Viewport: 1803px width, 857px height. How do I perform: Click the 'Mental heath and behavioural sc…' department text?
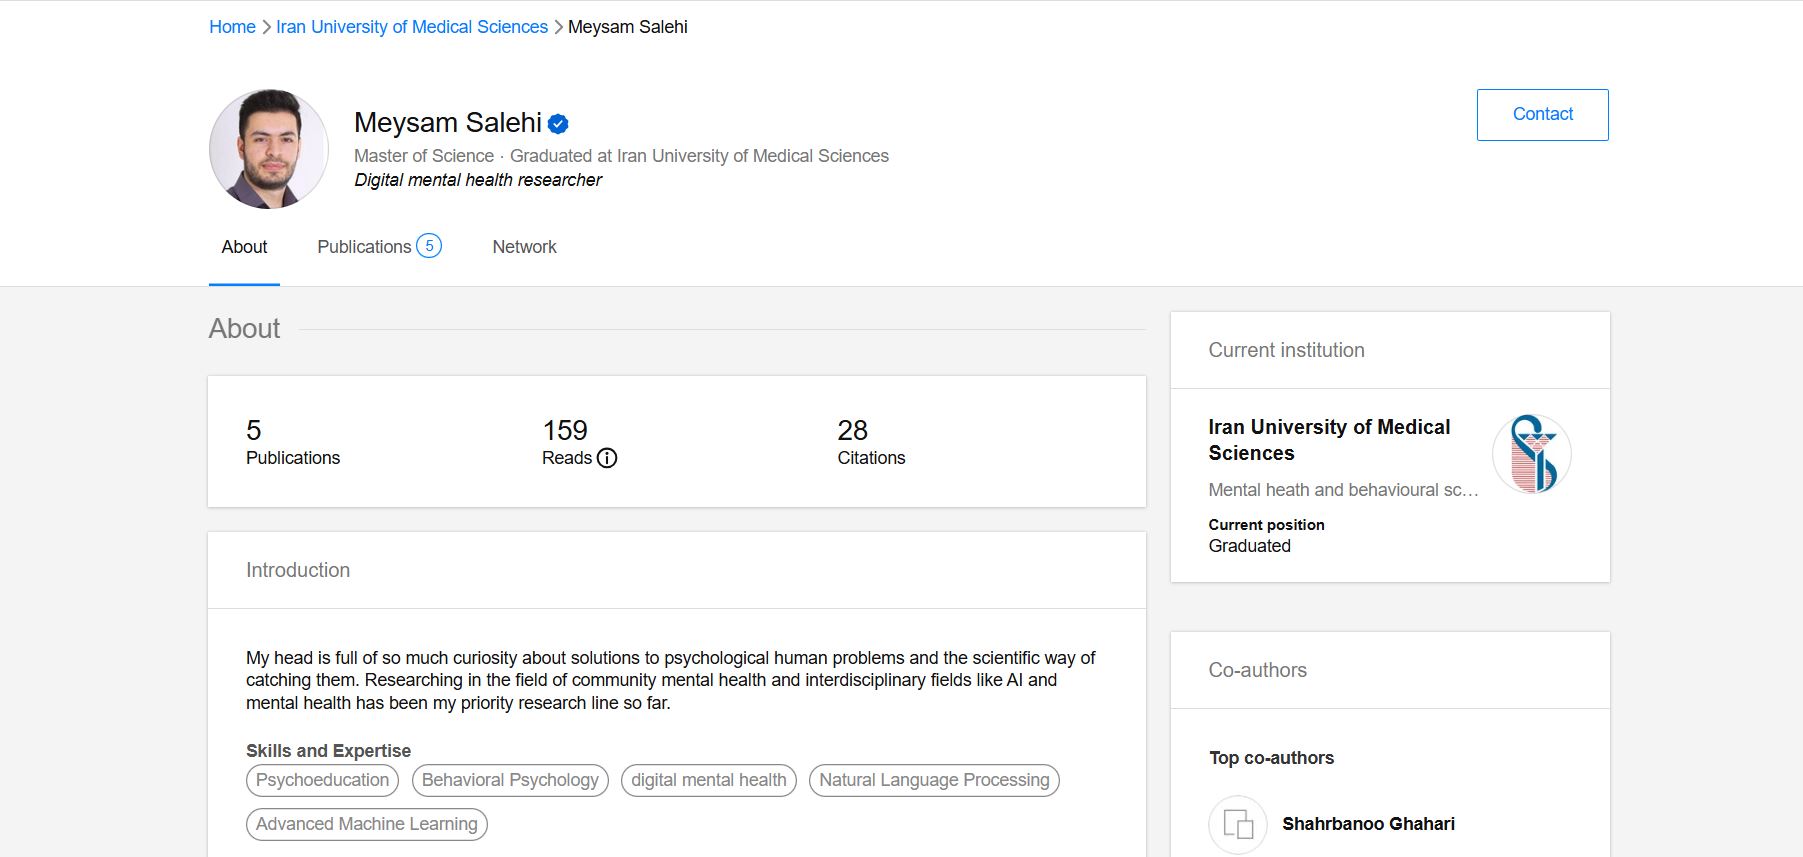[1343, 490]
